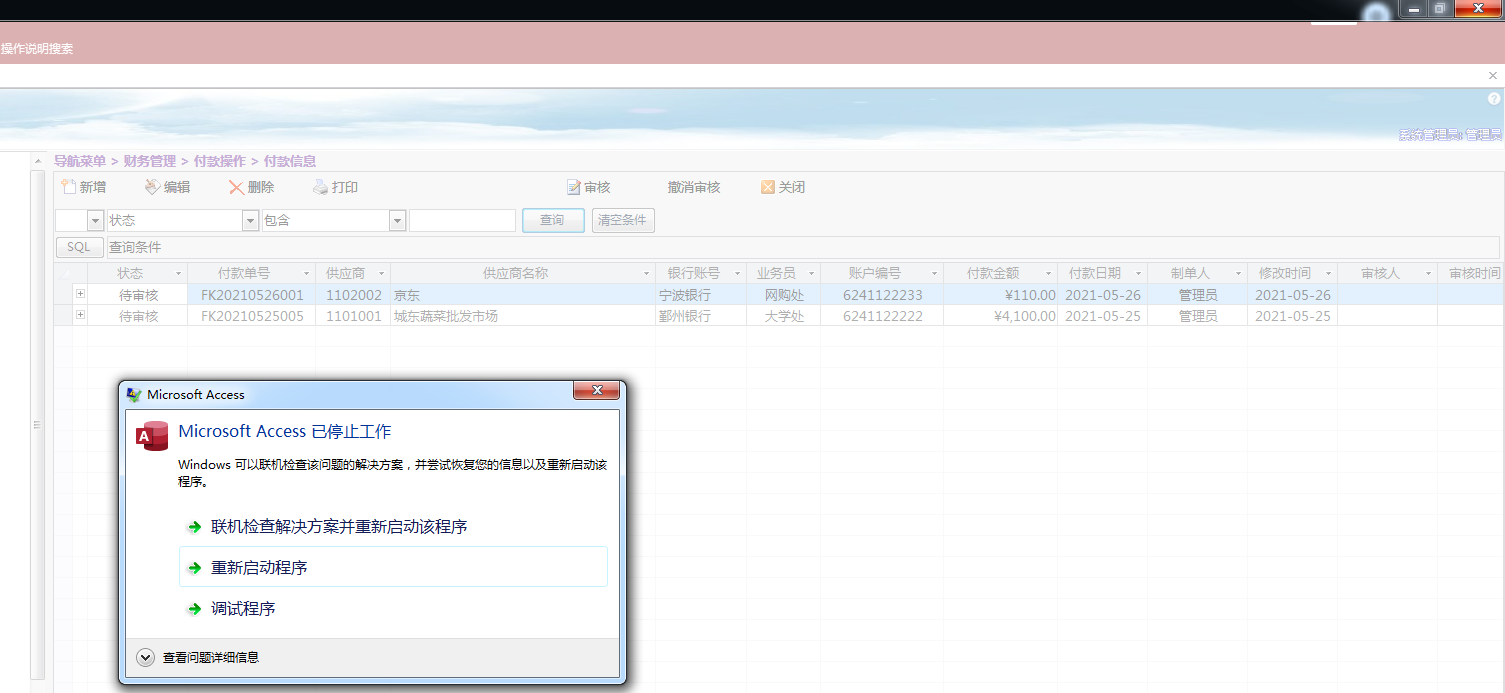
Task: Click 财务管理 in the breadcrumb
Action: pyautogui.click(x=150, y=161)
